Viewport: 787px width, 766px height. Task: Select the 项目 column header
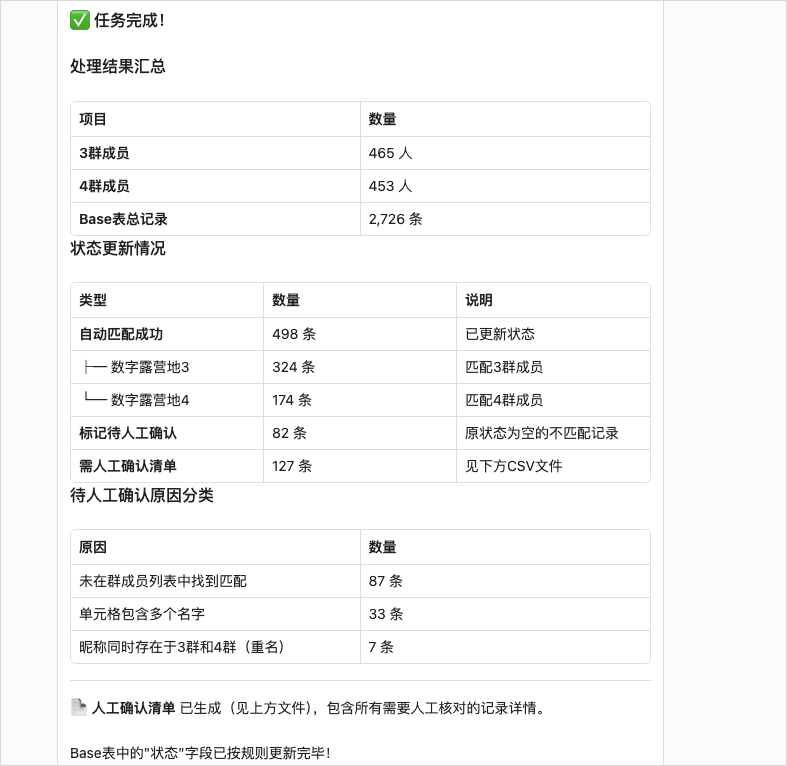point(93,119)
